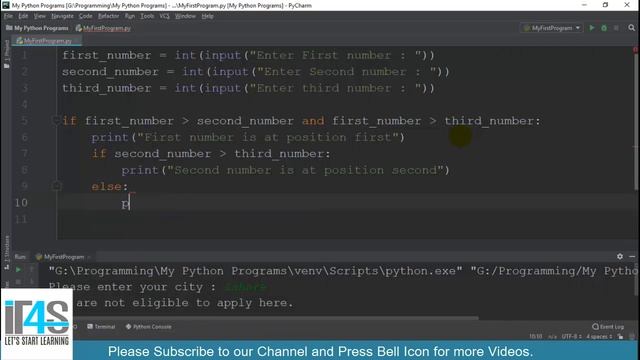640x360 pixels.
Task: Rerun program using Run panel green arrow
Action: pos(18,269)
